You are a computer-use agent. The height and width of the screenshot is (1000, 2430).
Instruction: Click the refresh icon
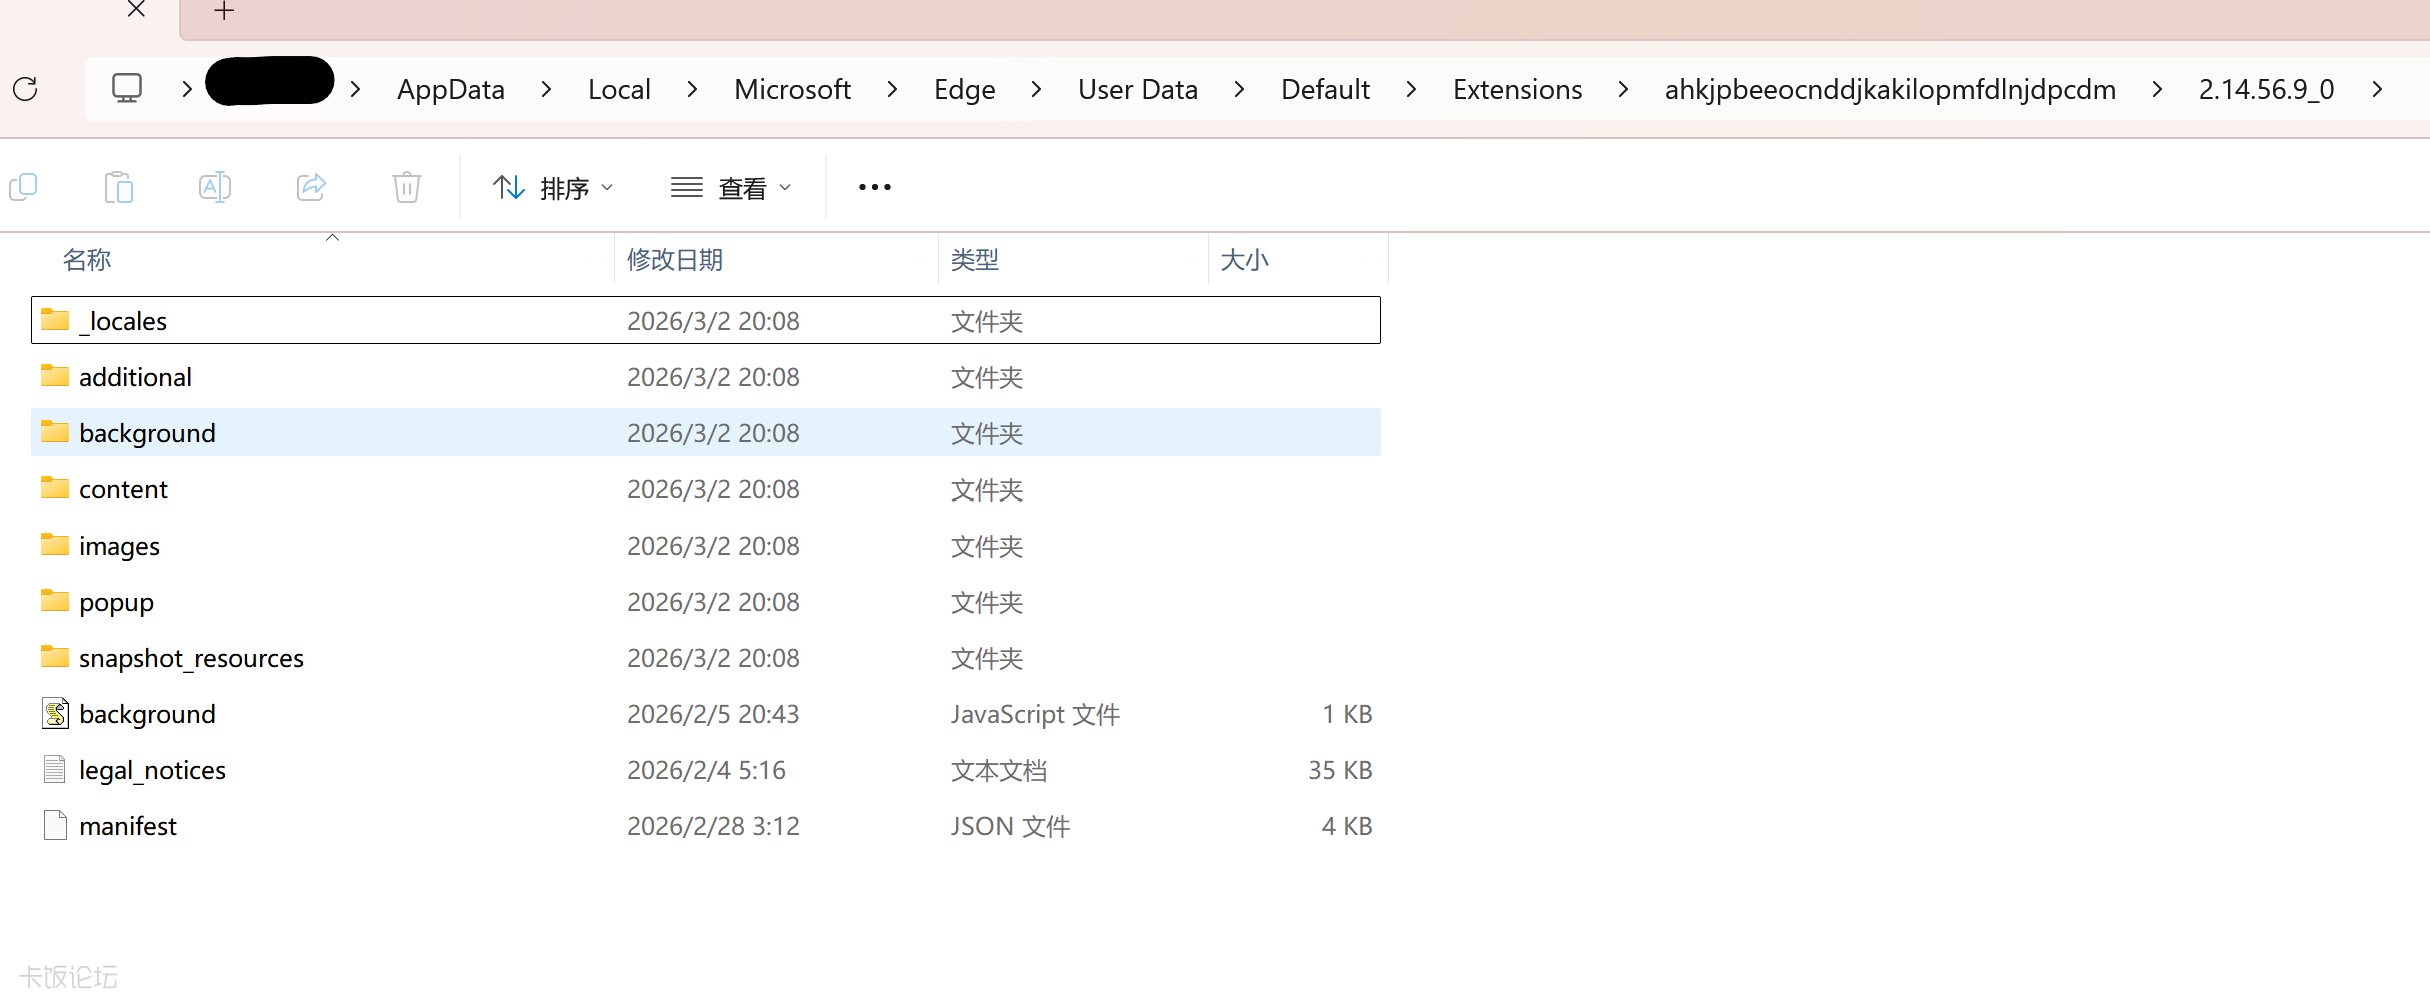click(x=26, y=89)
